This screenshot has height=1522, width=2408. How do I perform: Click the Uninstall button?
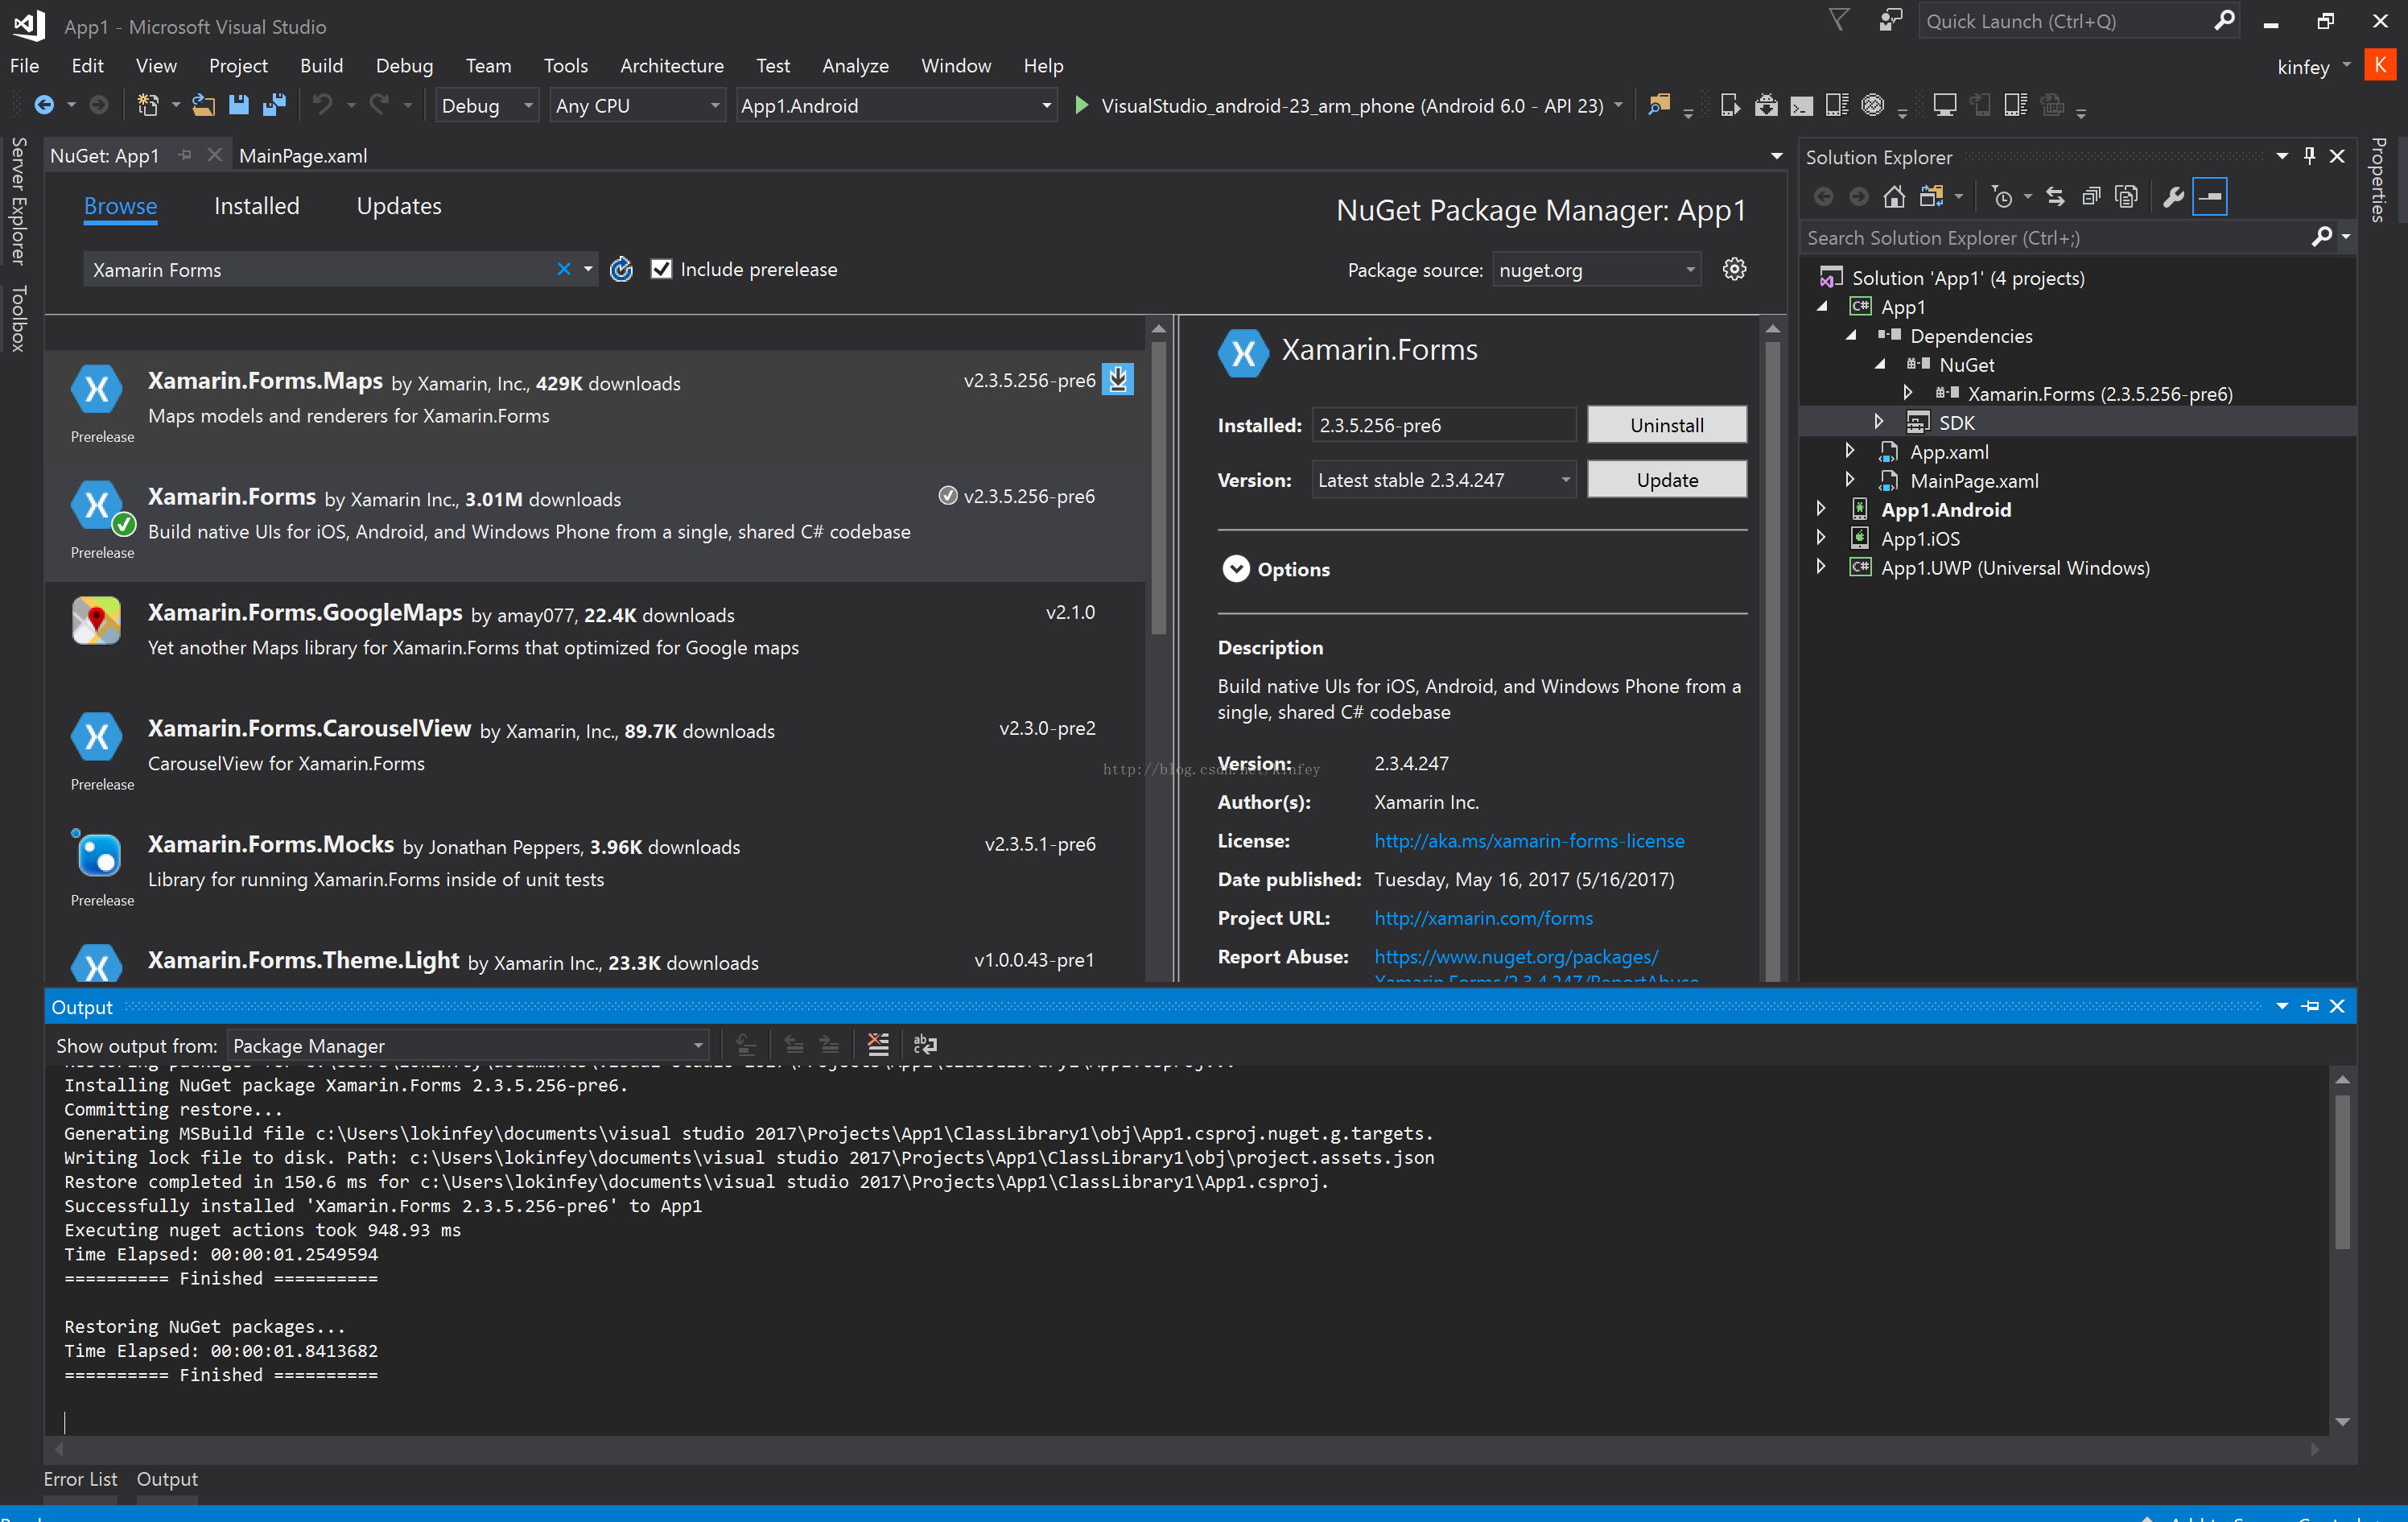point(1667,425)
